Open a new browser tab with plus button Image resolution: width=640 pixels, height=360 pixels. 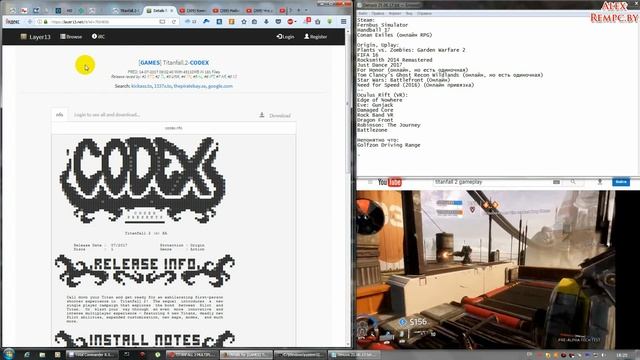click(x=299, y=10)
